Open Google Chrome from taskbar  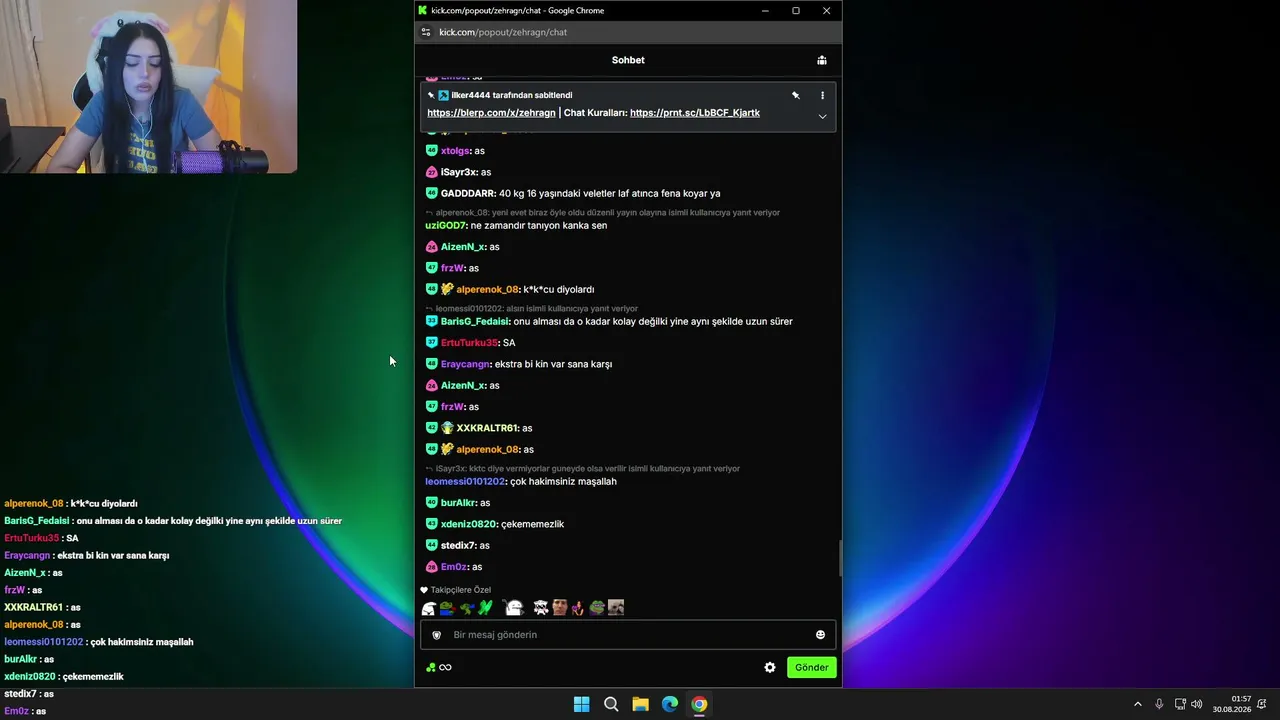pyautogui.click(x=699, y=704)
